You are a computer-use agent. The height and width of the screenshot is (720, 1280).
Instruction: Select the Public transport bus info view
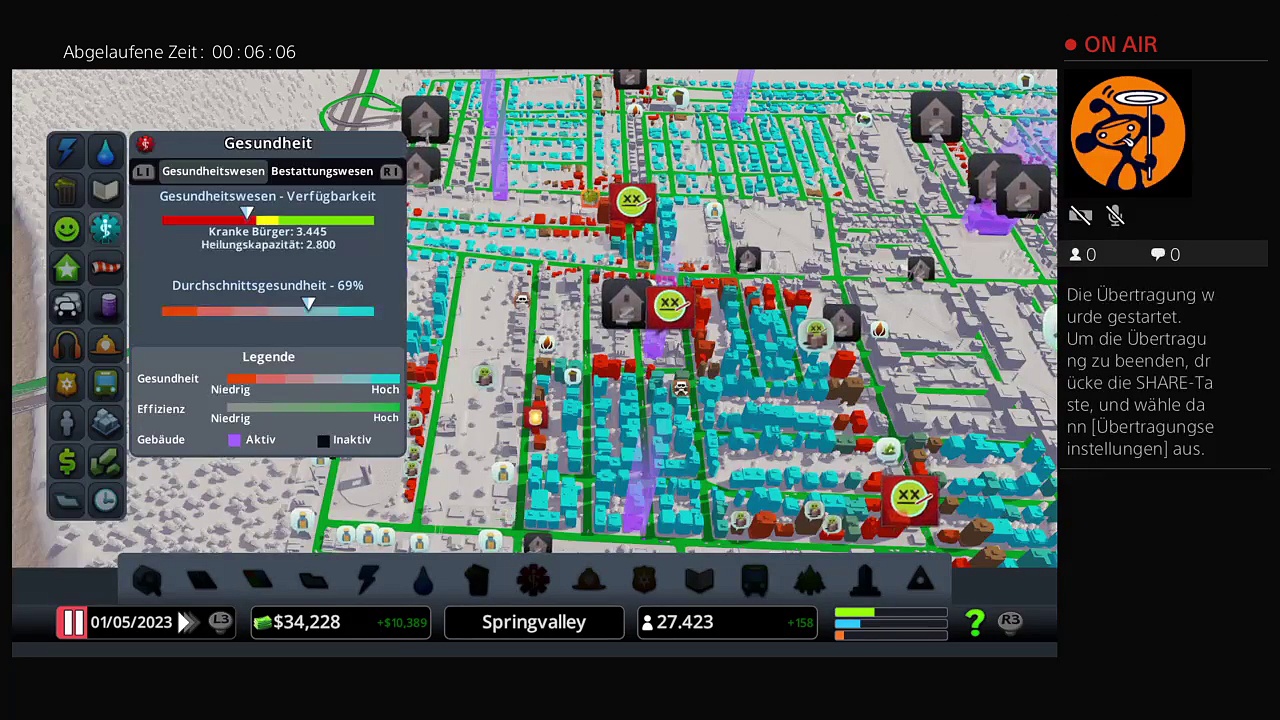(106, 384)
